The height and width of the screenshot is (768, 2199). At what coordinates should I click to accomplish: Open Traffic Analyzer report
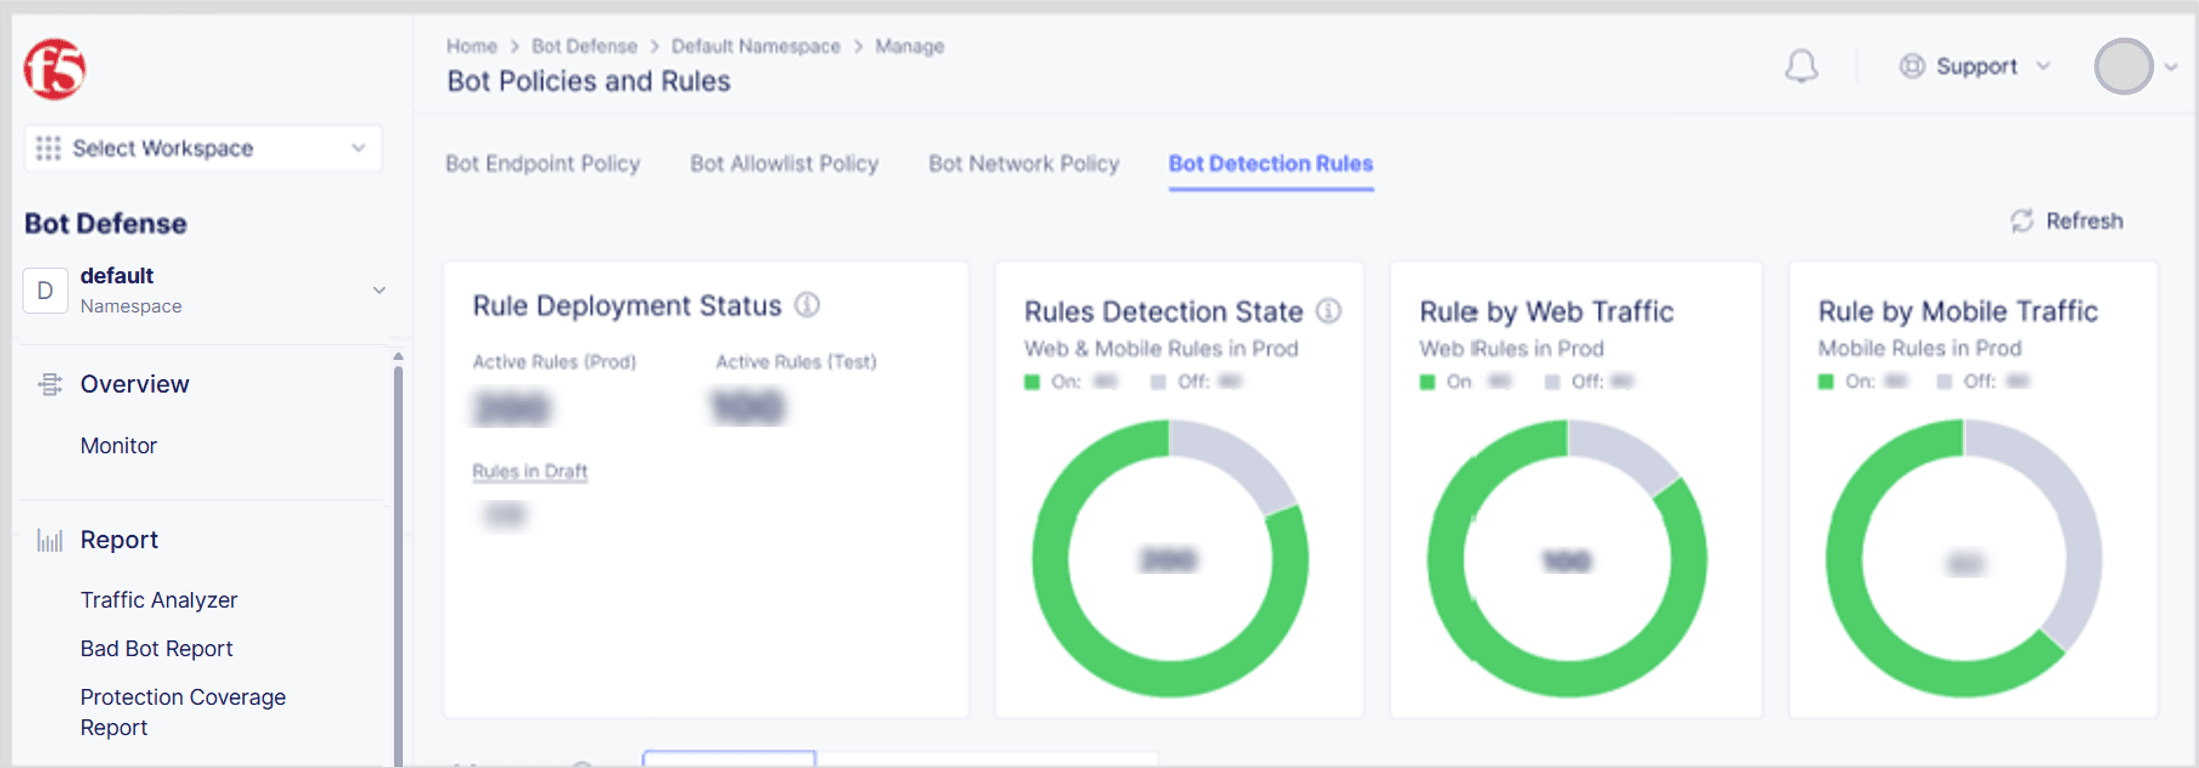click(159, 600)
